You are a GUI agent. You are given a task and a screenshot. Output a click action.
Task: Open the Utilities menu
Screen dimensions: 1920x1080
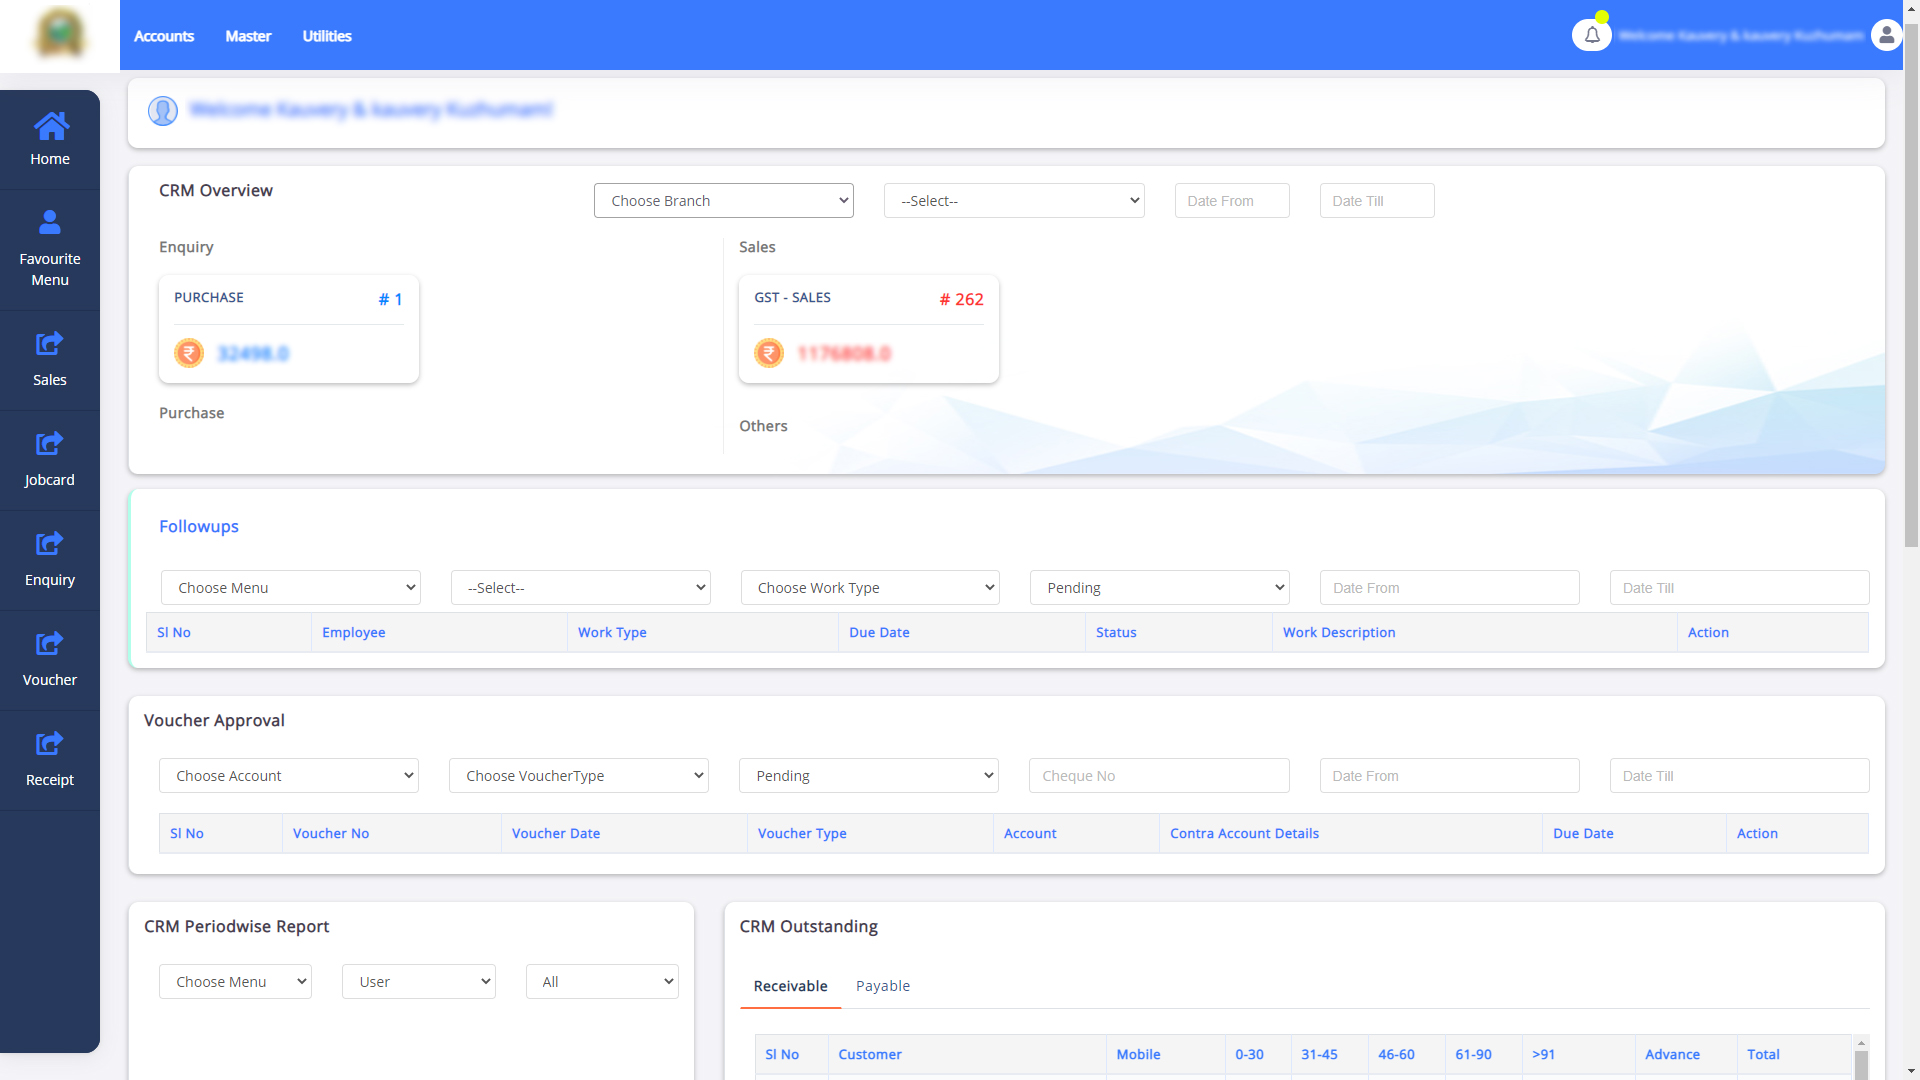coord(327,36)
